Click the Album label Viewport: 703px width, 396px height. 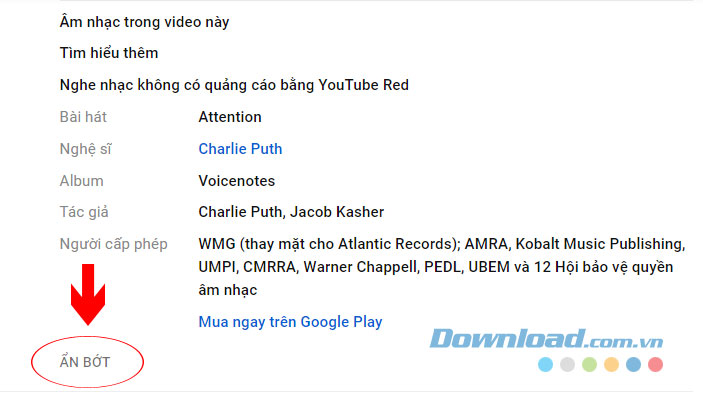click(x=82, y=181)
